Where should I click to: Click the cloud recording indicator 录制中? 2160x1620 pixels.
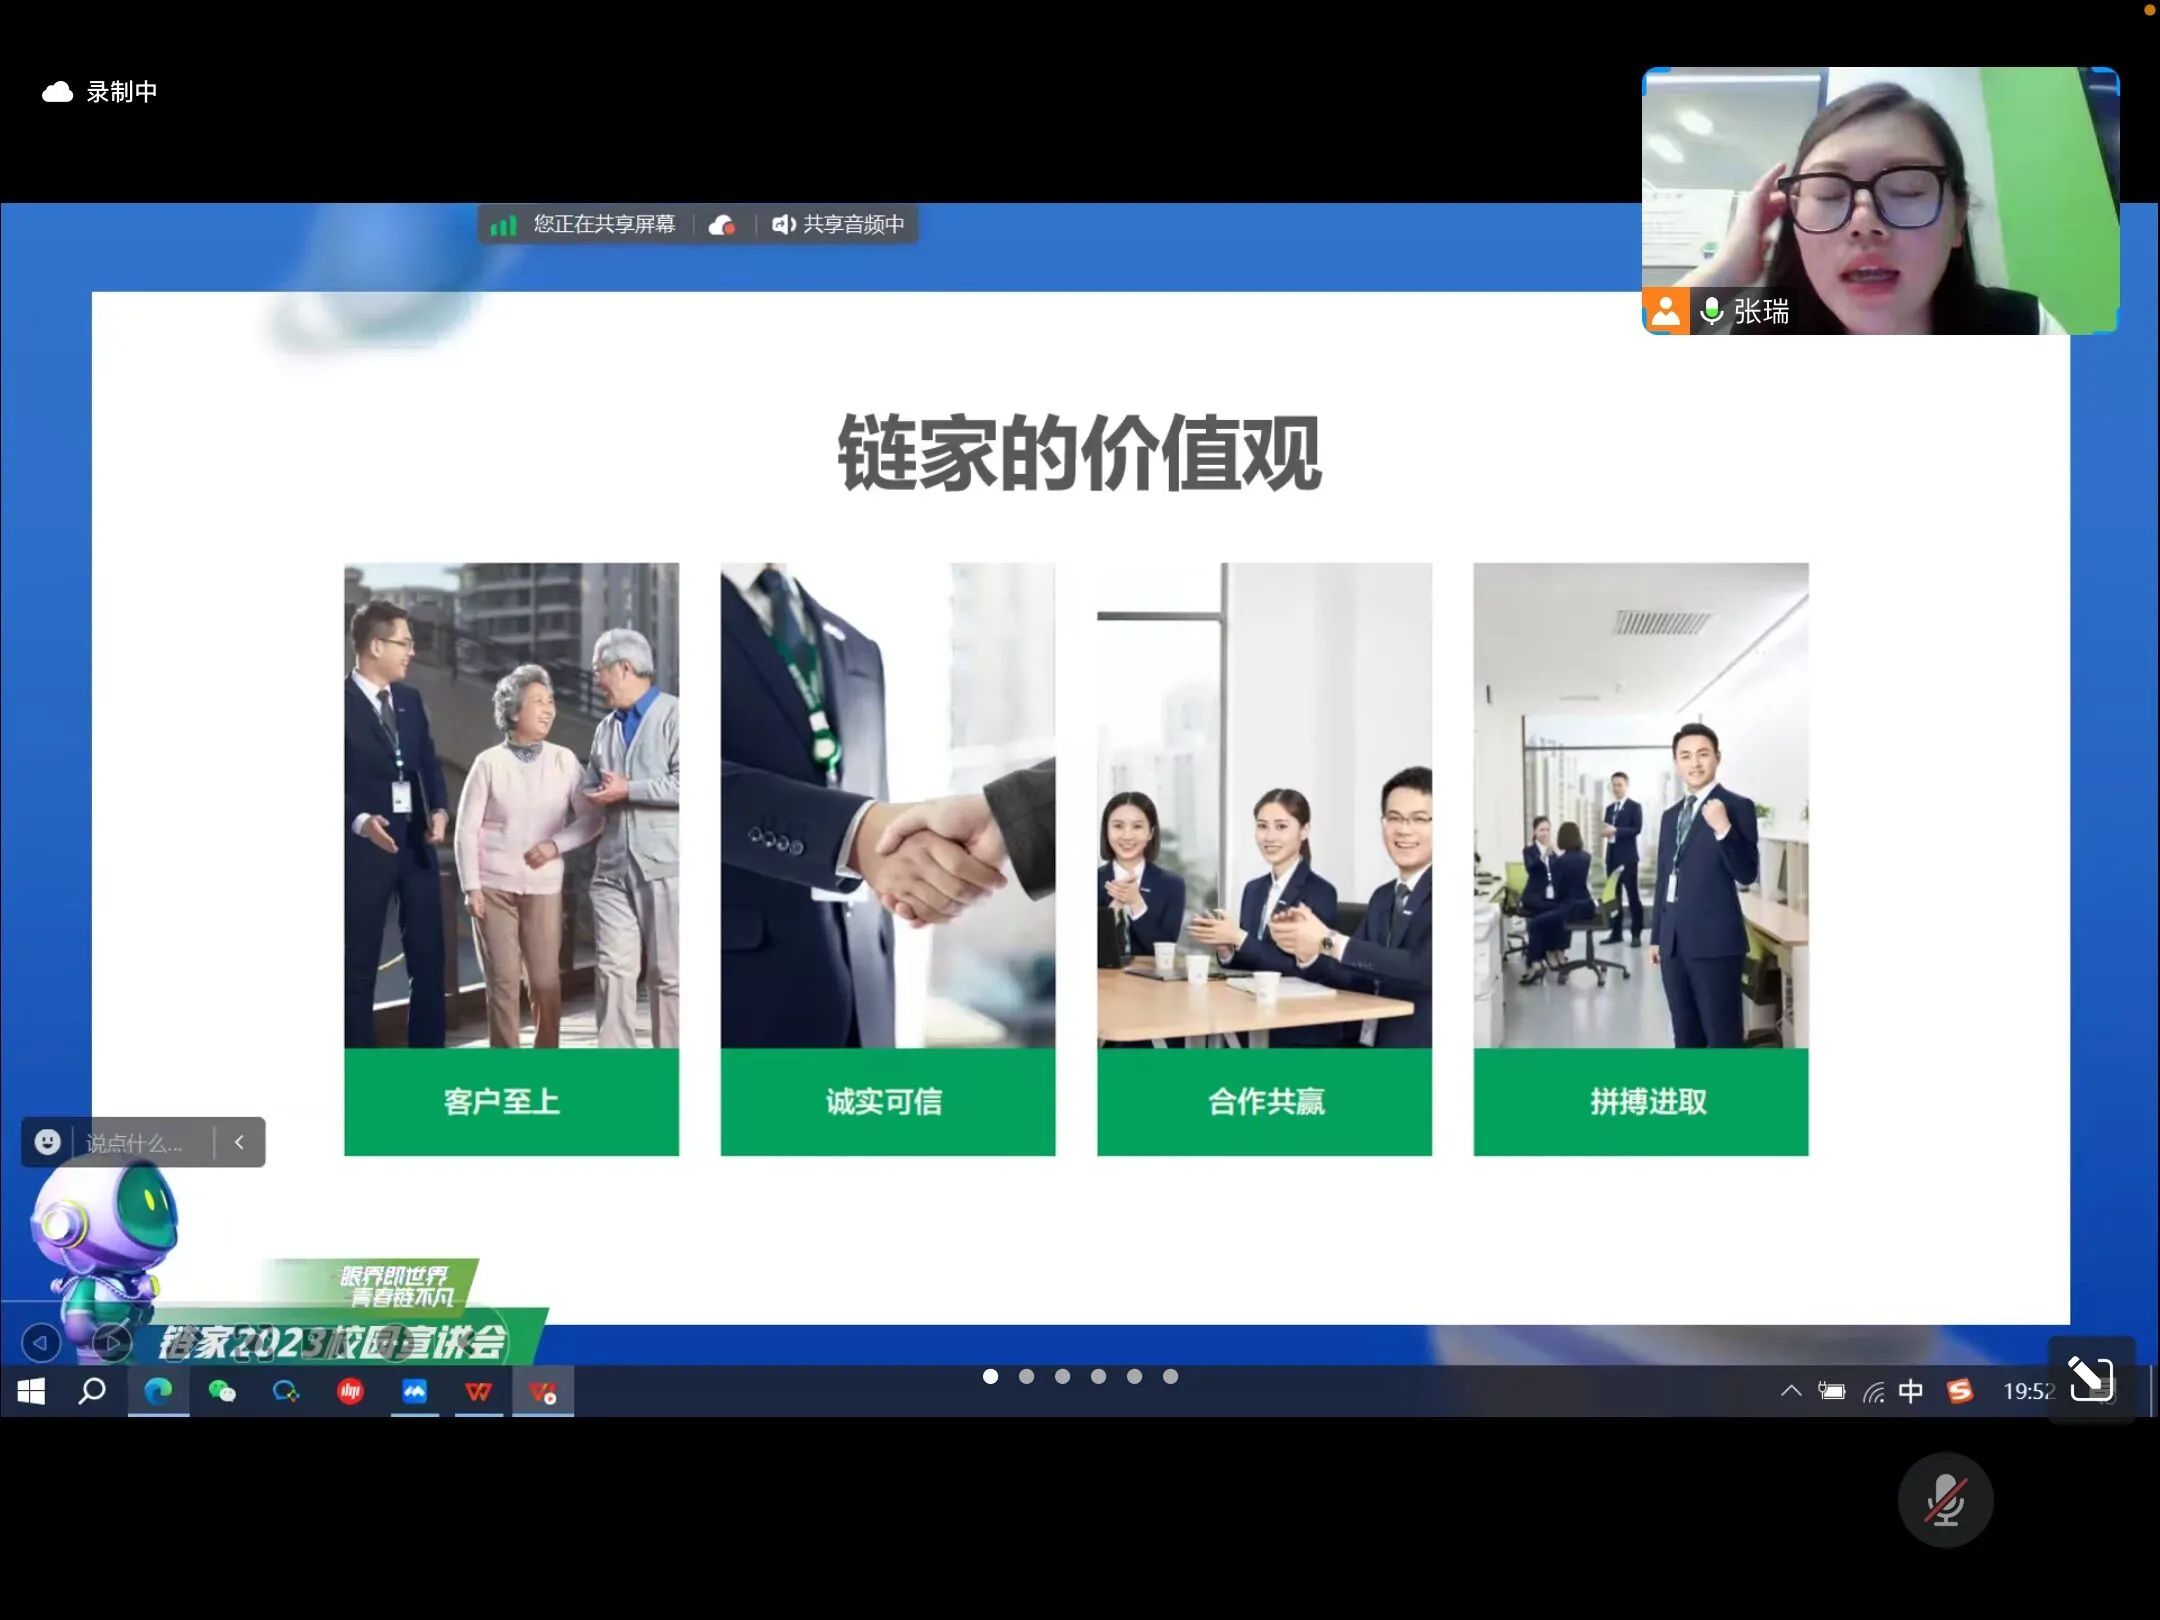(99, 92)
